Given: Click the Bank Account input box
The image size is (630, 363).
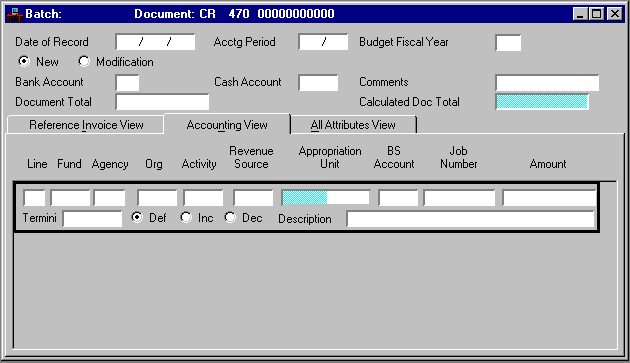Looking at the screenshot, I should click(x=127, y=83).
